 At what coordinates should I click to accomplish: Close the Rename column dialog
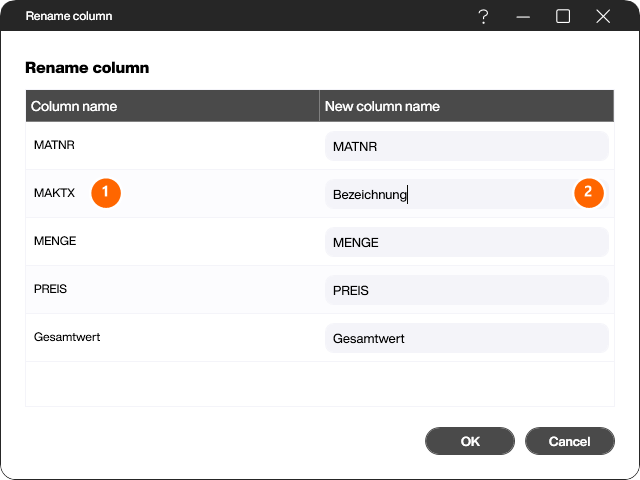603,16
